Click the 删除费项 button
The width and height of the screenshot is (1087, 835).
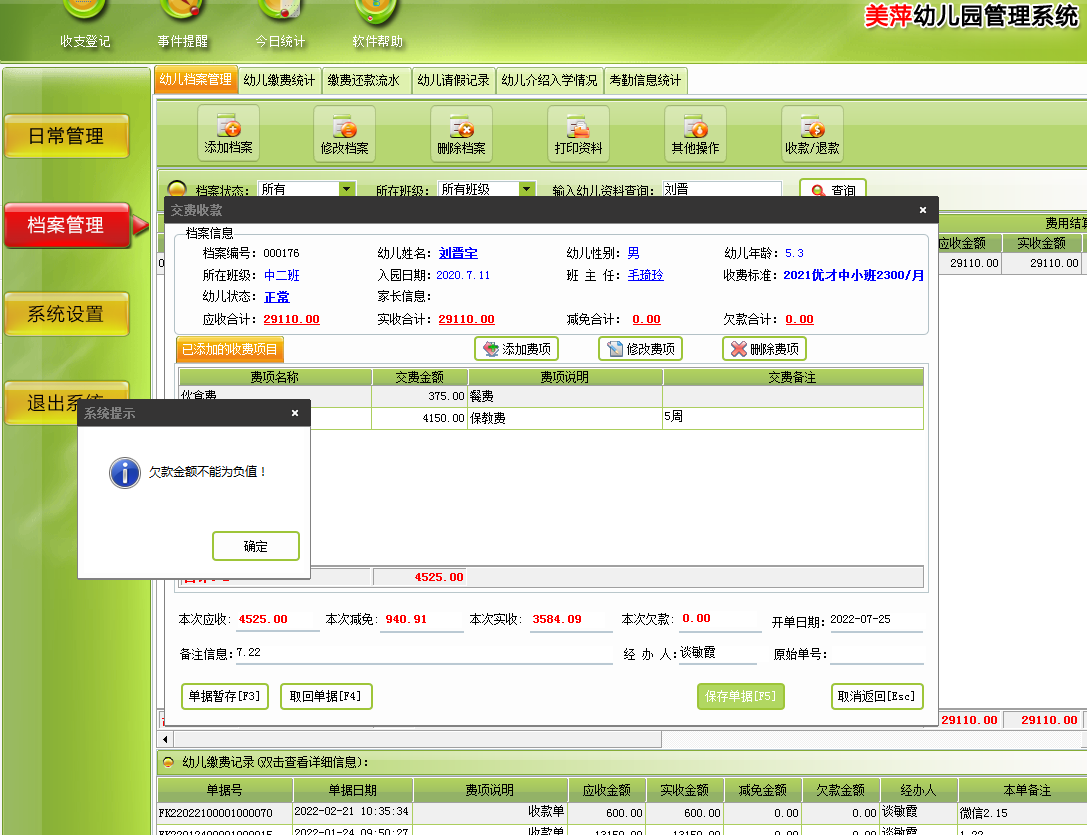pyautogui.click(x=764, y=349)
